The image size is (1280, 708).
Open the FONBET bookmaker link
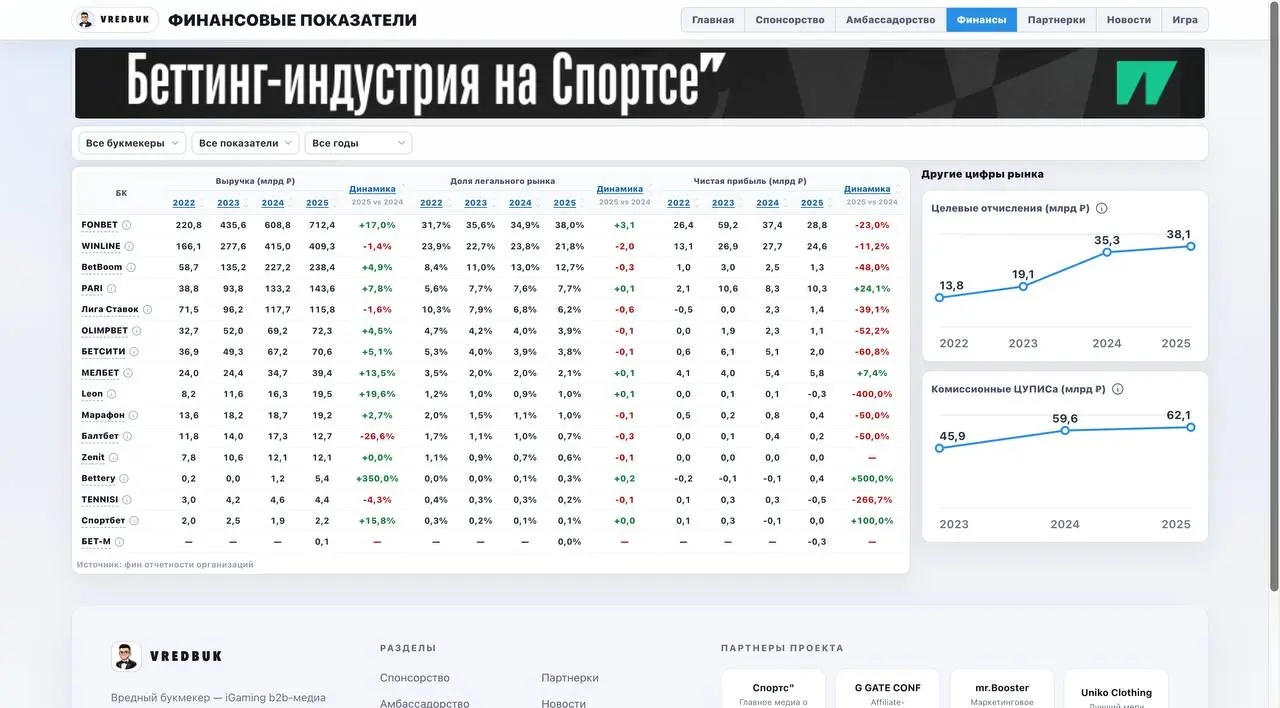[99, 225]
